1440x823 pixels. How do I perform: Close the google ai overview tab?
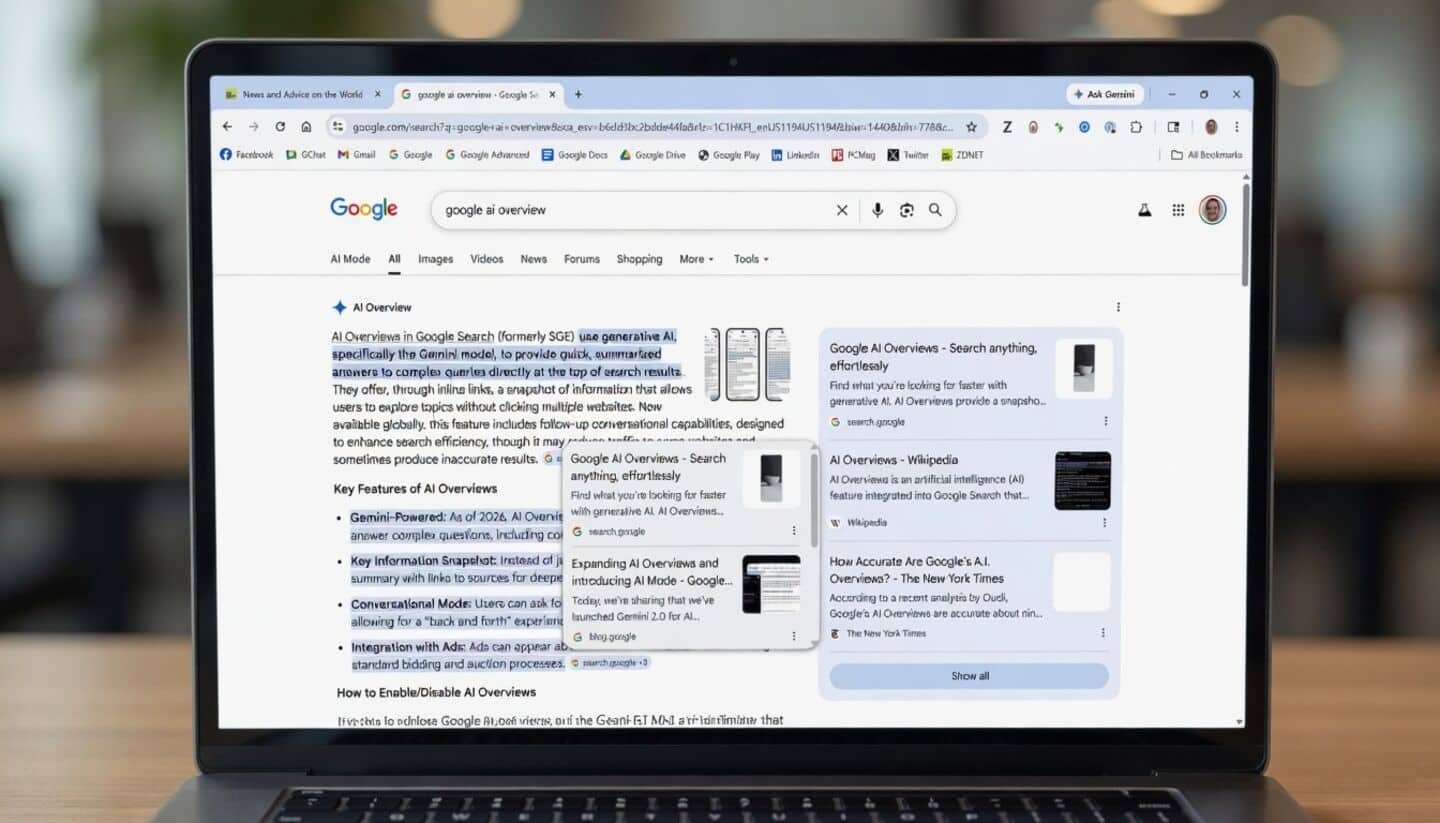pyautogui.click(x=553, y=94)
